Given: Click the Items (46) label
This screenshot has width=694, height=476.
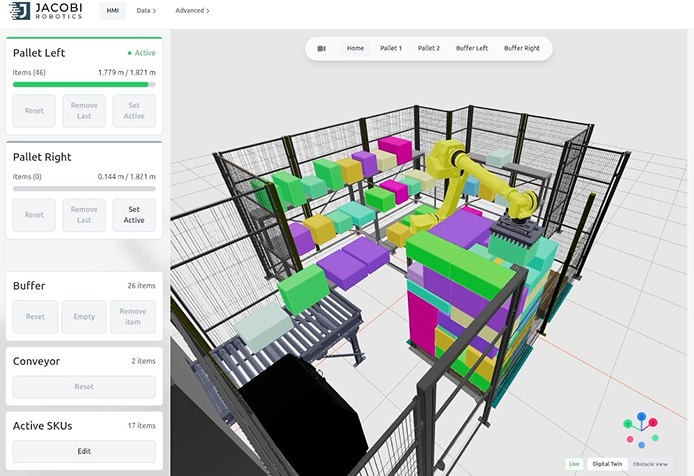Looking at the screenshot, I should click(x=29, y=72).
